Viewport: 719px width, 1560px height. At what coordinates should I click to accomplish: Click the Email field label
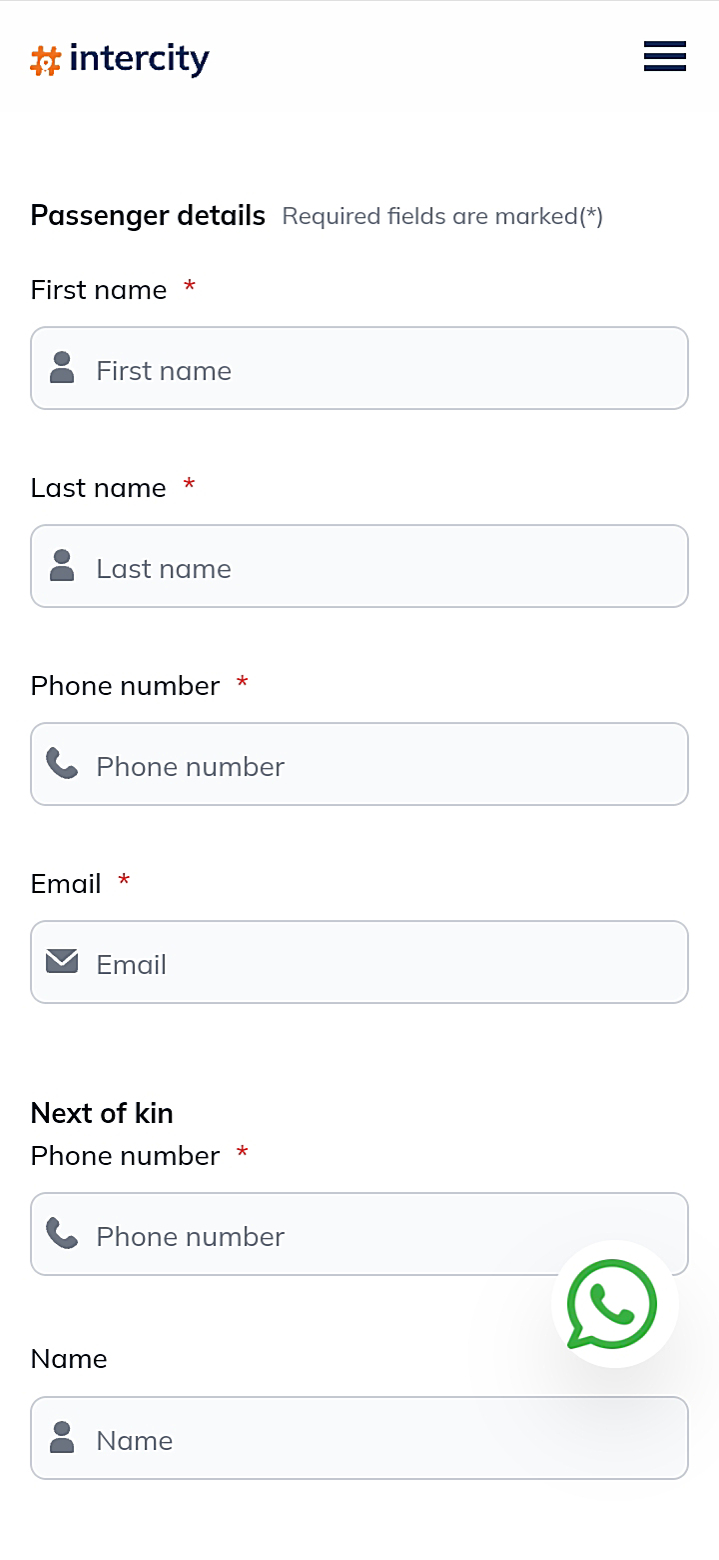(66, 884)
